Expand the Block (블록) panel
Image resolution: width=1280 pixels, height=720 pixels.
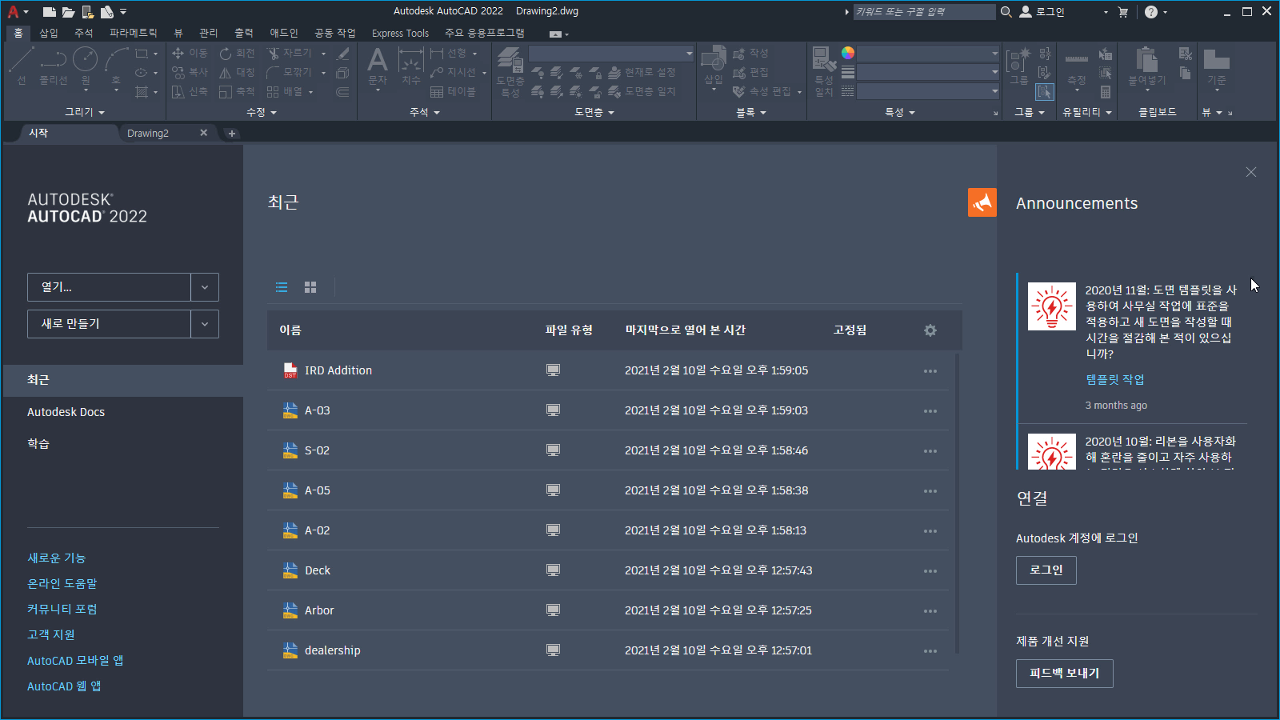click(x=751, y=112)
